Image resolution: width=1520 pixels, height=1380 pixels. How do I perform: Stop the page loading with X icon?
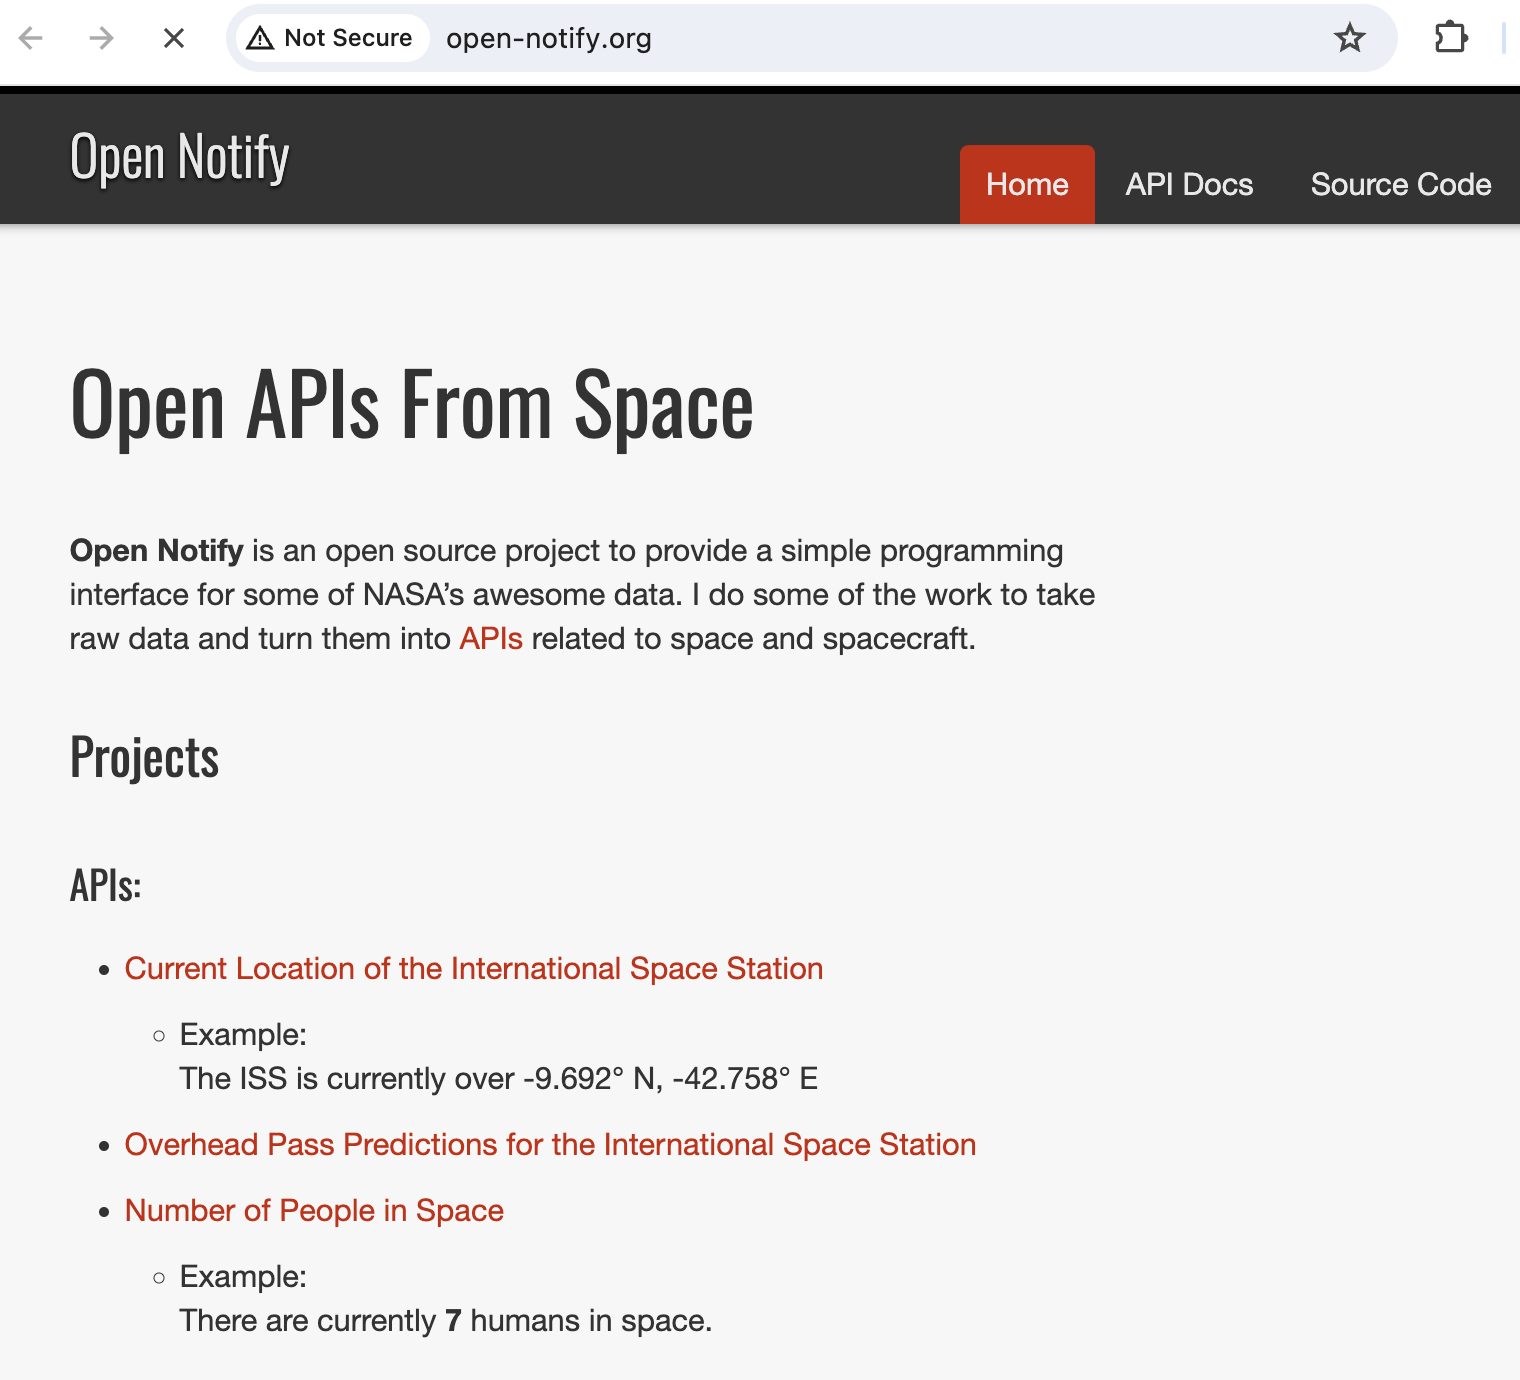[x=174, y=38]
